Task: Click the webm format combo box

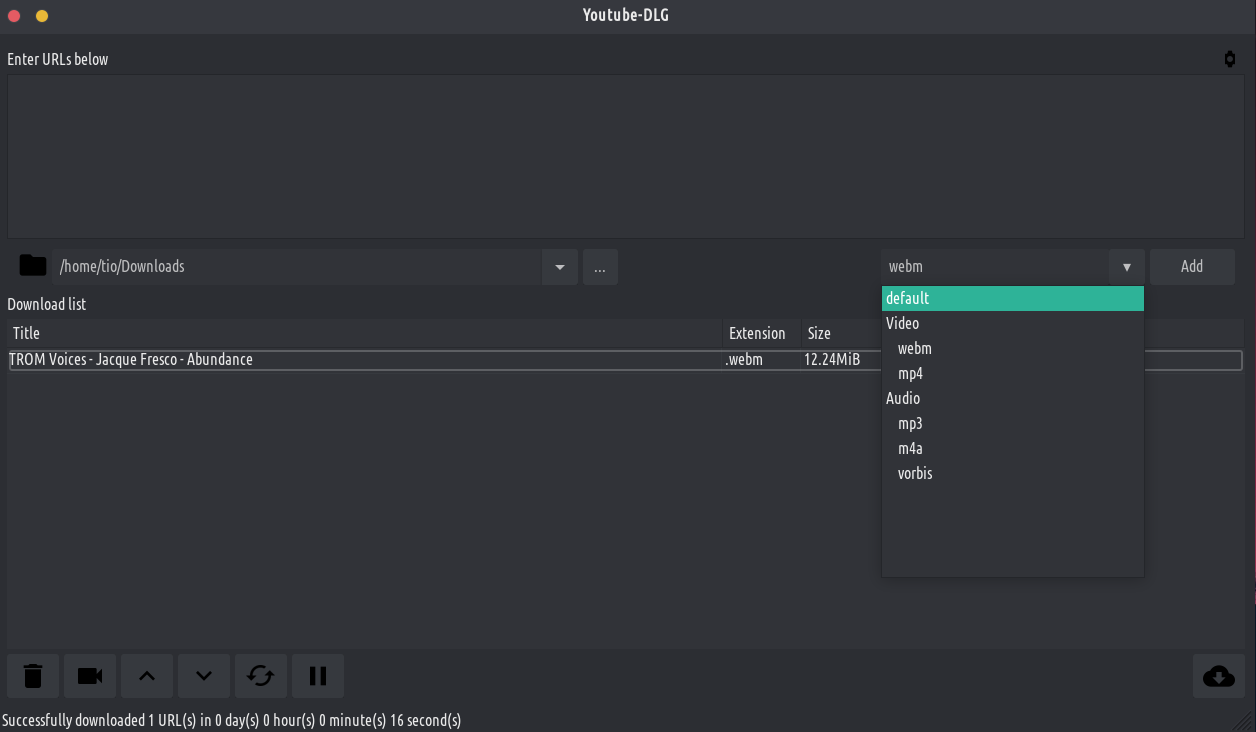Action: [x=995, y=267]
